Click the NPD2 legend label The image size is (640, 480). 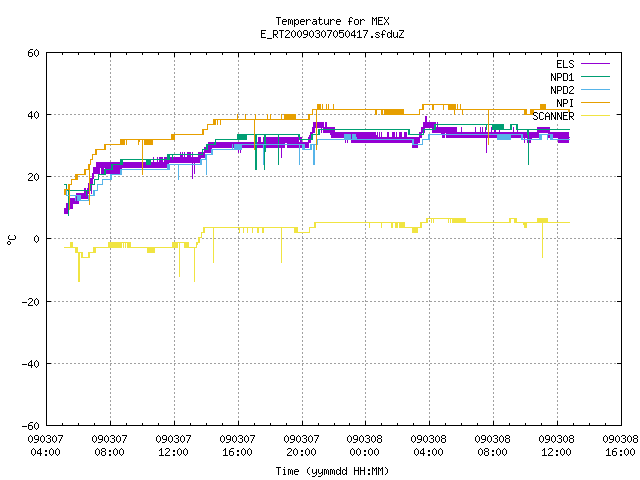click(x=562, y=90)
